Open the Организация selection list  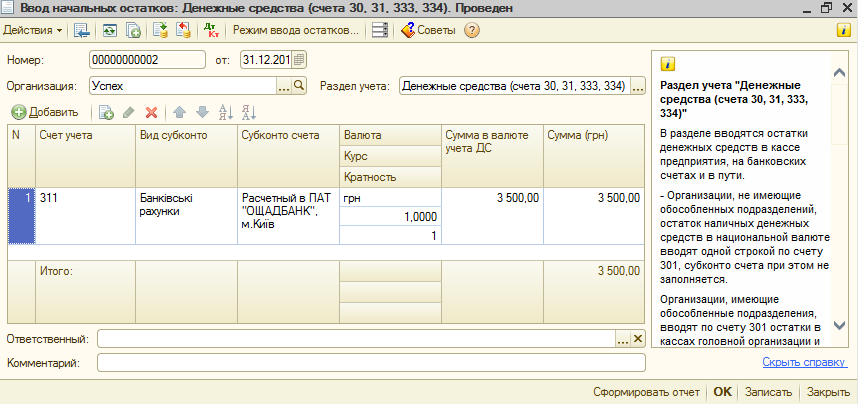click(283, 86)
